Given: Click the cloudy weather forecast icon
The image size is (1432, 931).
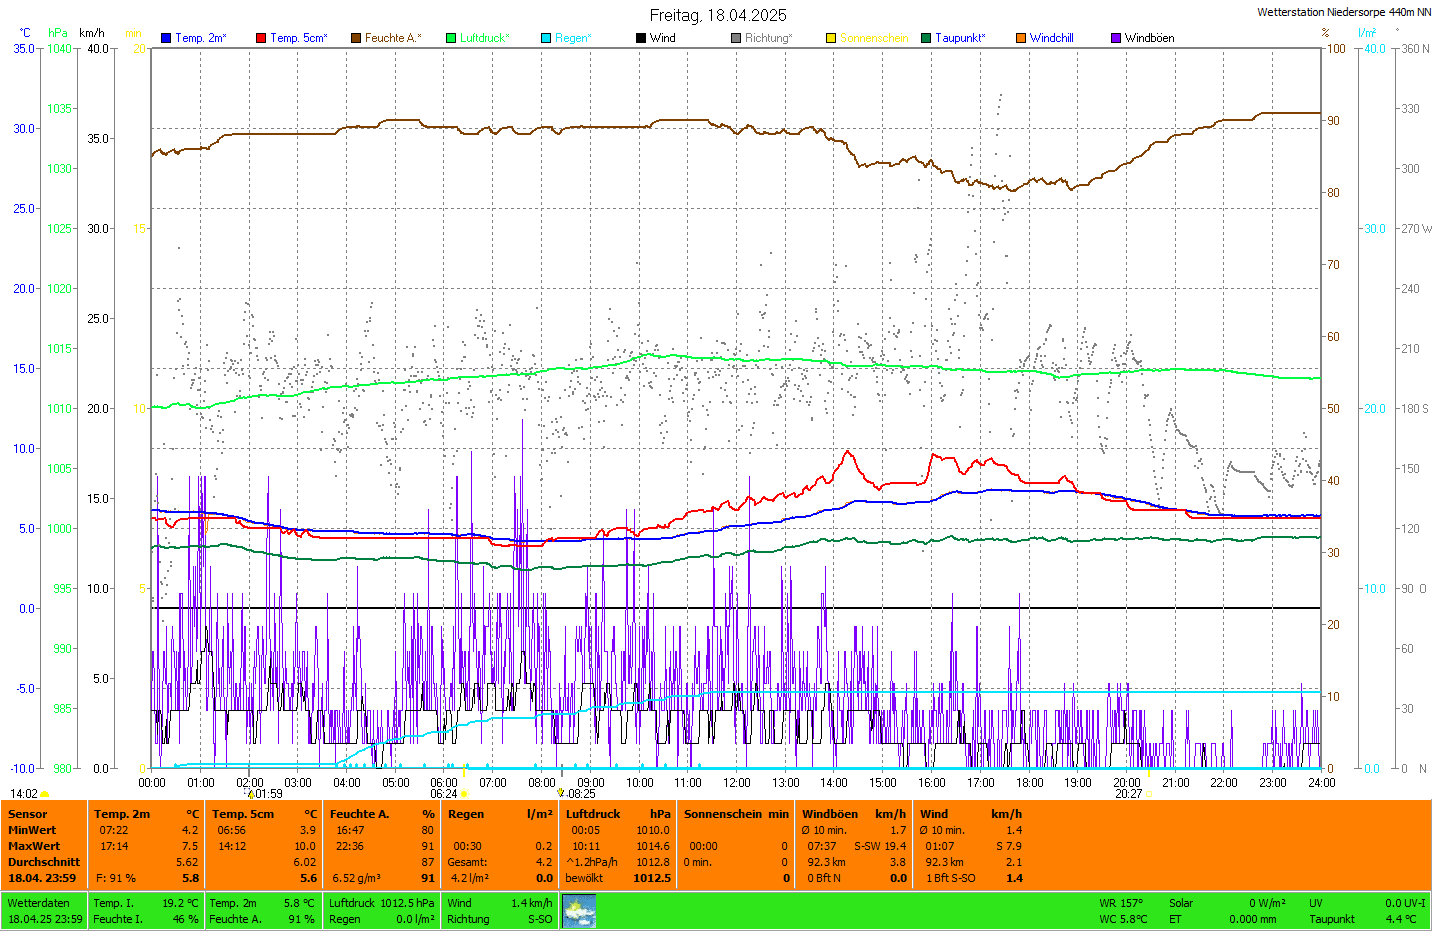Looking at the screenshot, I should click(x=579, y=911).
